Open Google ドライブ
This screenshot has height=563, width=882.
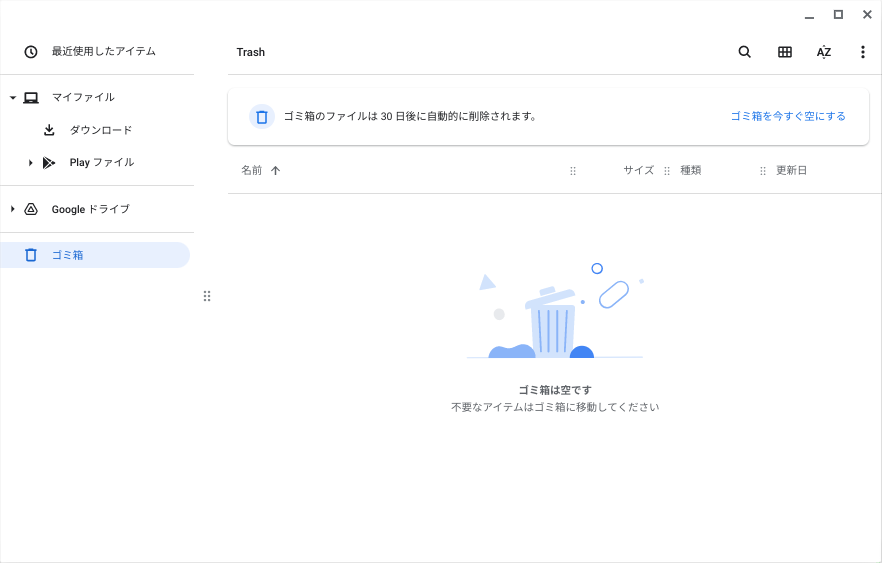click(x=91, y=209)
